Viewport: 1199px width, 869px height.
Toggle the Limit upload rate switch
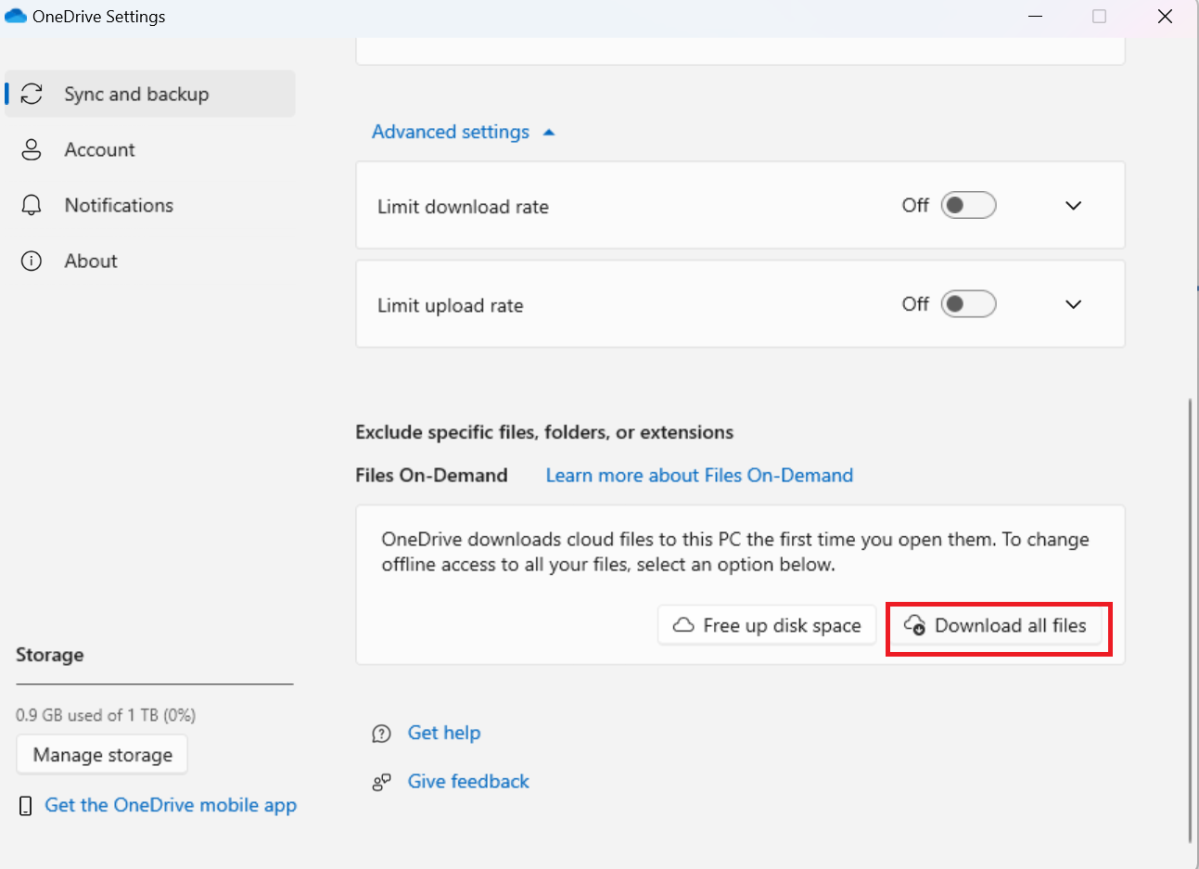(x=968, y=304)
